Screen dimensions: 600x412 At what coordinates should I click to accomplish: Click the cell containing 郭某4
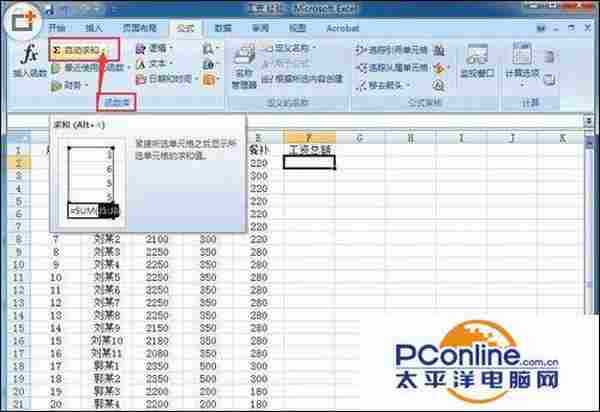pyautogui.click(x=107, y=404)
